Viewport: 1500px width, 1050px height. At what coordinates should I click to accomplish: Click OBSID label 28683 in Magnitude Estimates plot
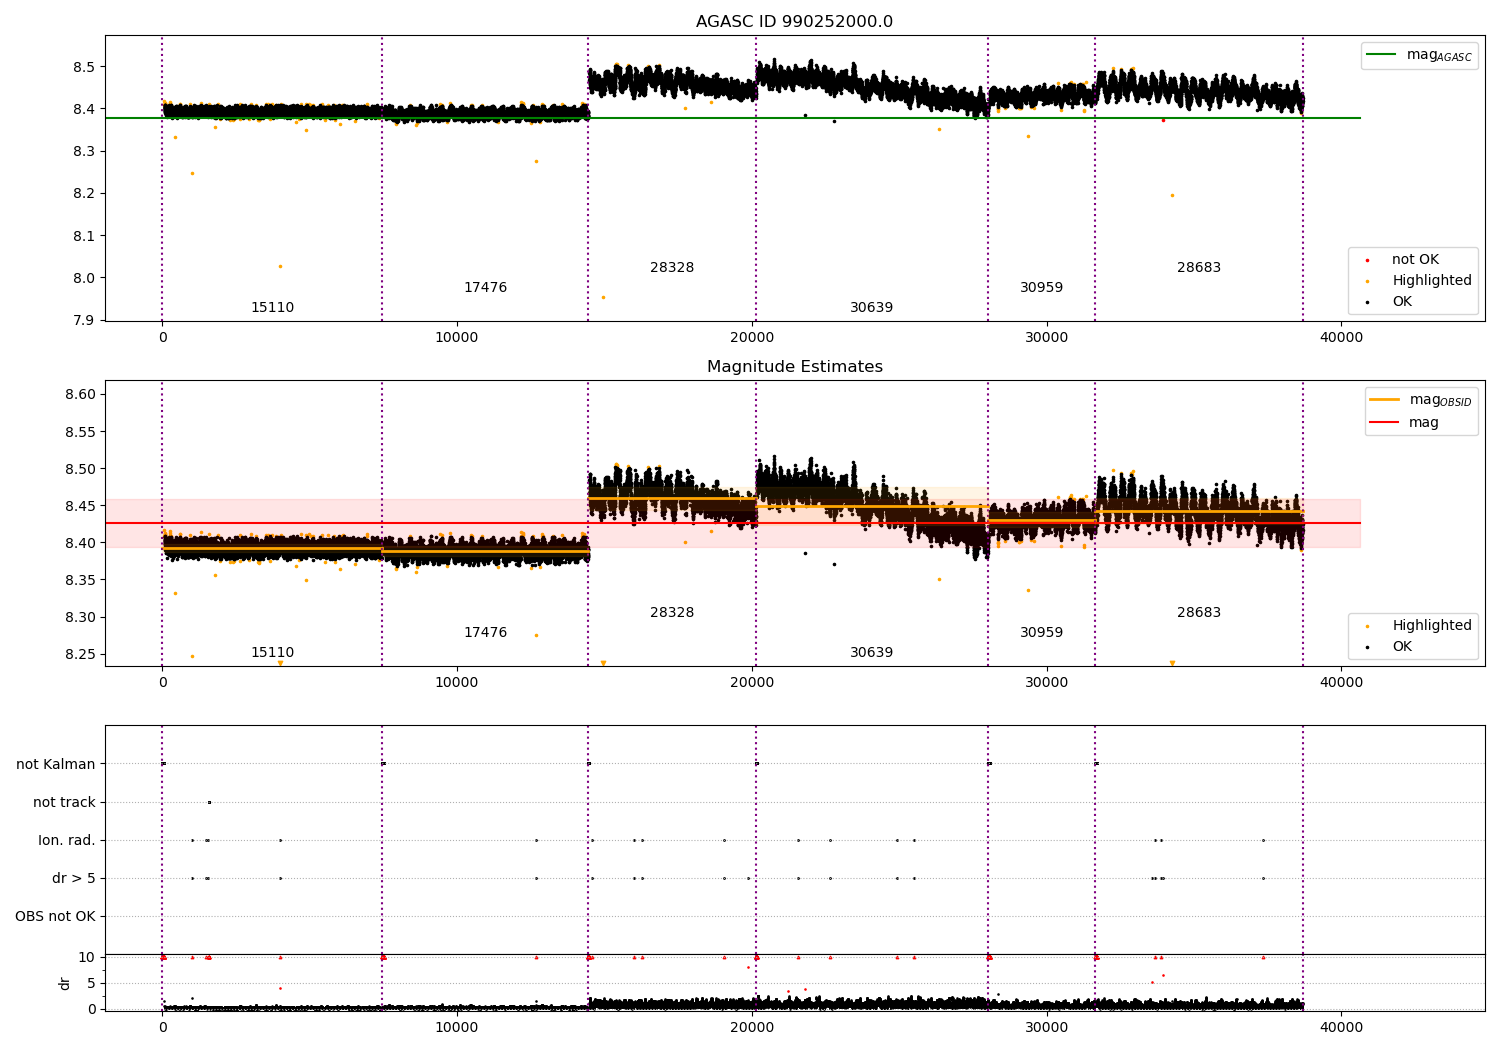point(1199,613)
